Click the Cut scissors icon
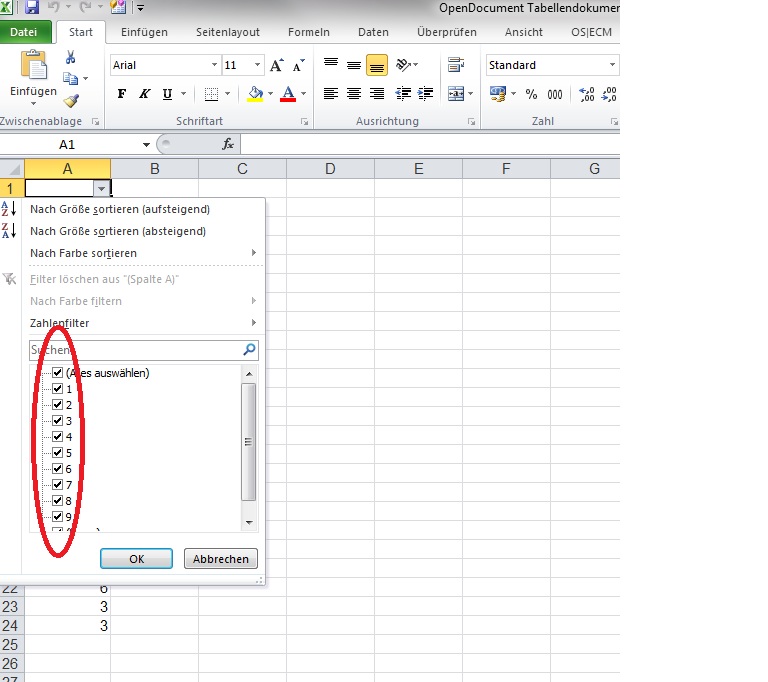This screenshot has width=768, height=682. click(71, 57)
